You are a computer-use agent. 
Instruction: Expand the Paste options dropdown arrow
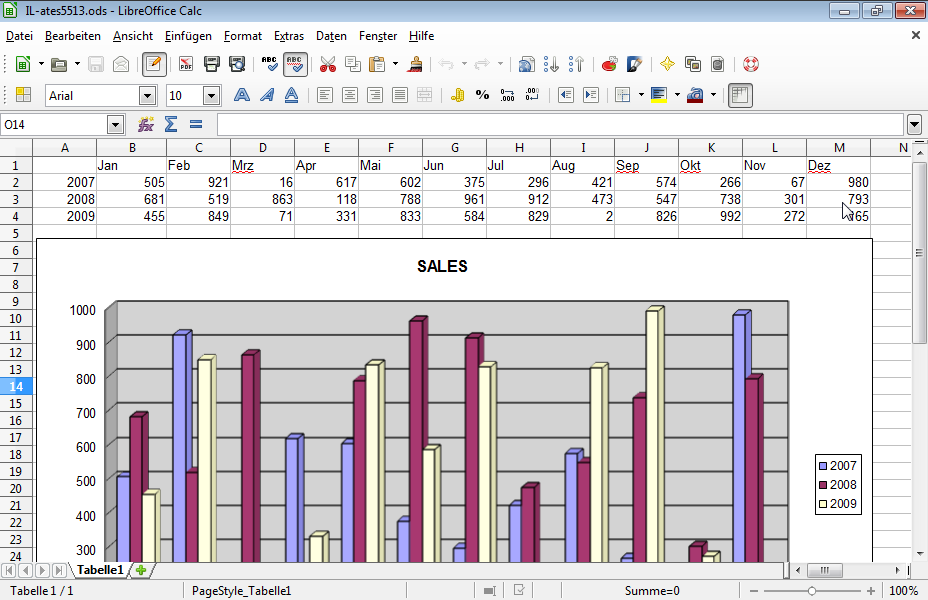point(395,64)
